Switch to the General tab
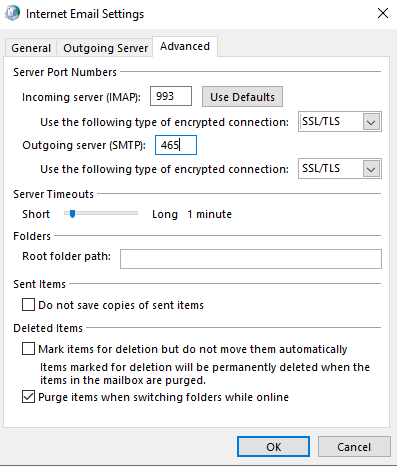This screenshot has width=397, height=466. click(31, 48)
